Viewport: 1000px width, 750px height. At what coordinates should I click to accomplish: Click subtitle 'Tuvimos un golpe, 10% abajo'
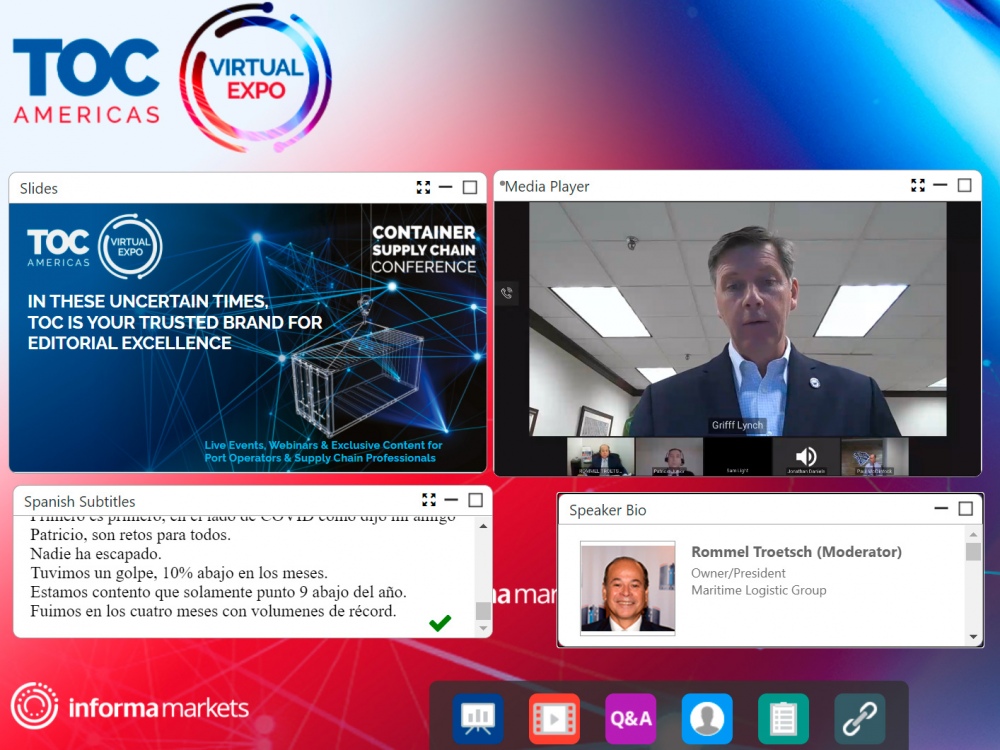coord(179,573)
